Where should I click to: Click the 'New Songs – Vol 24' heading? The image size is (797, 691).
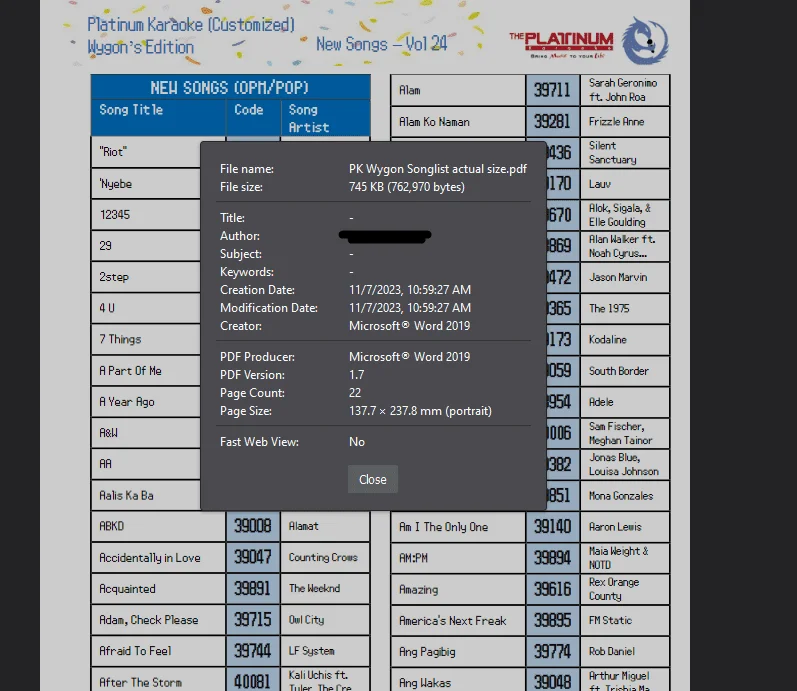[x=381, y=44]
